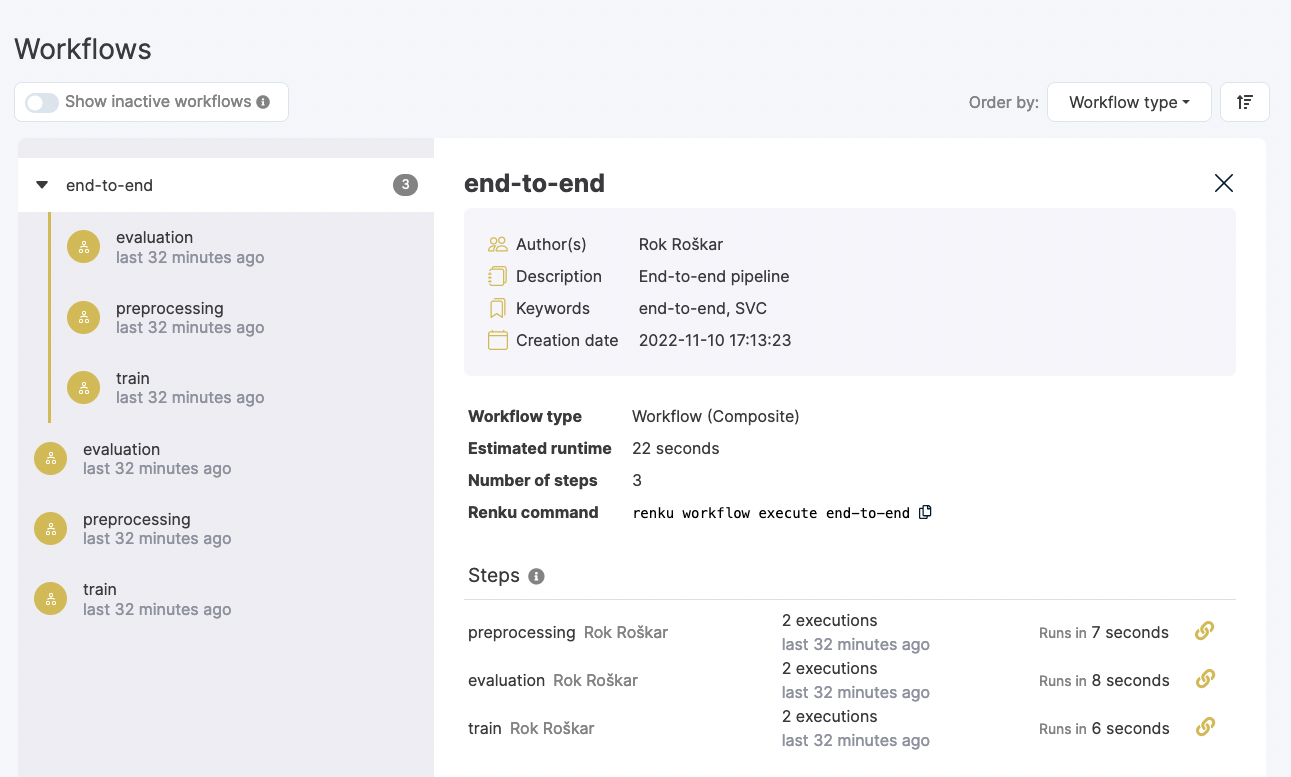
Task: Click author name Rok Roškar in details
Action: click(681, 244)
